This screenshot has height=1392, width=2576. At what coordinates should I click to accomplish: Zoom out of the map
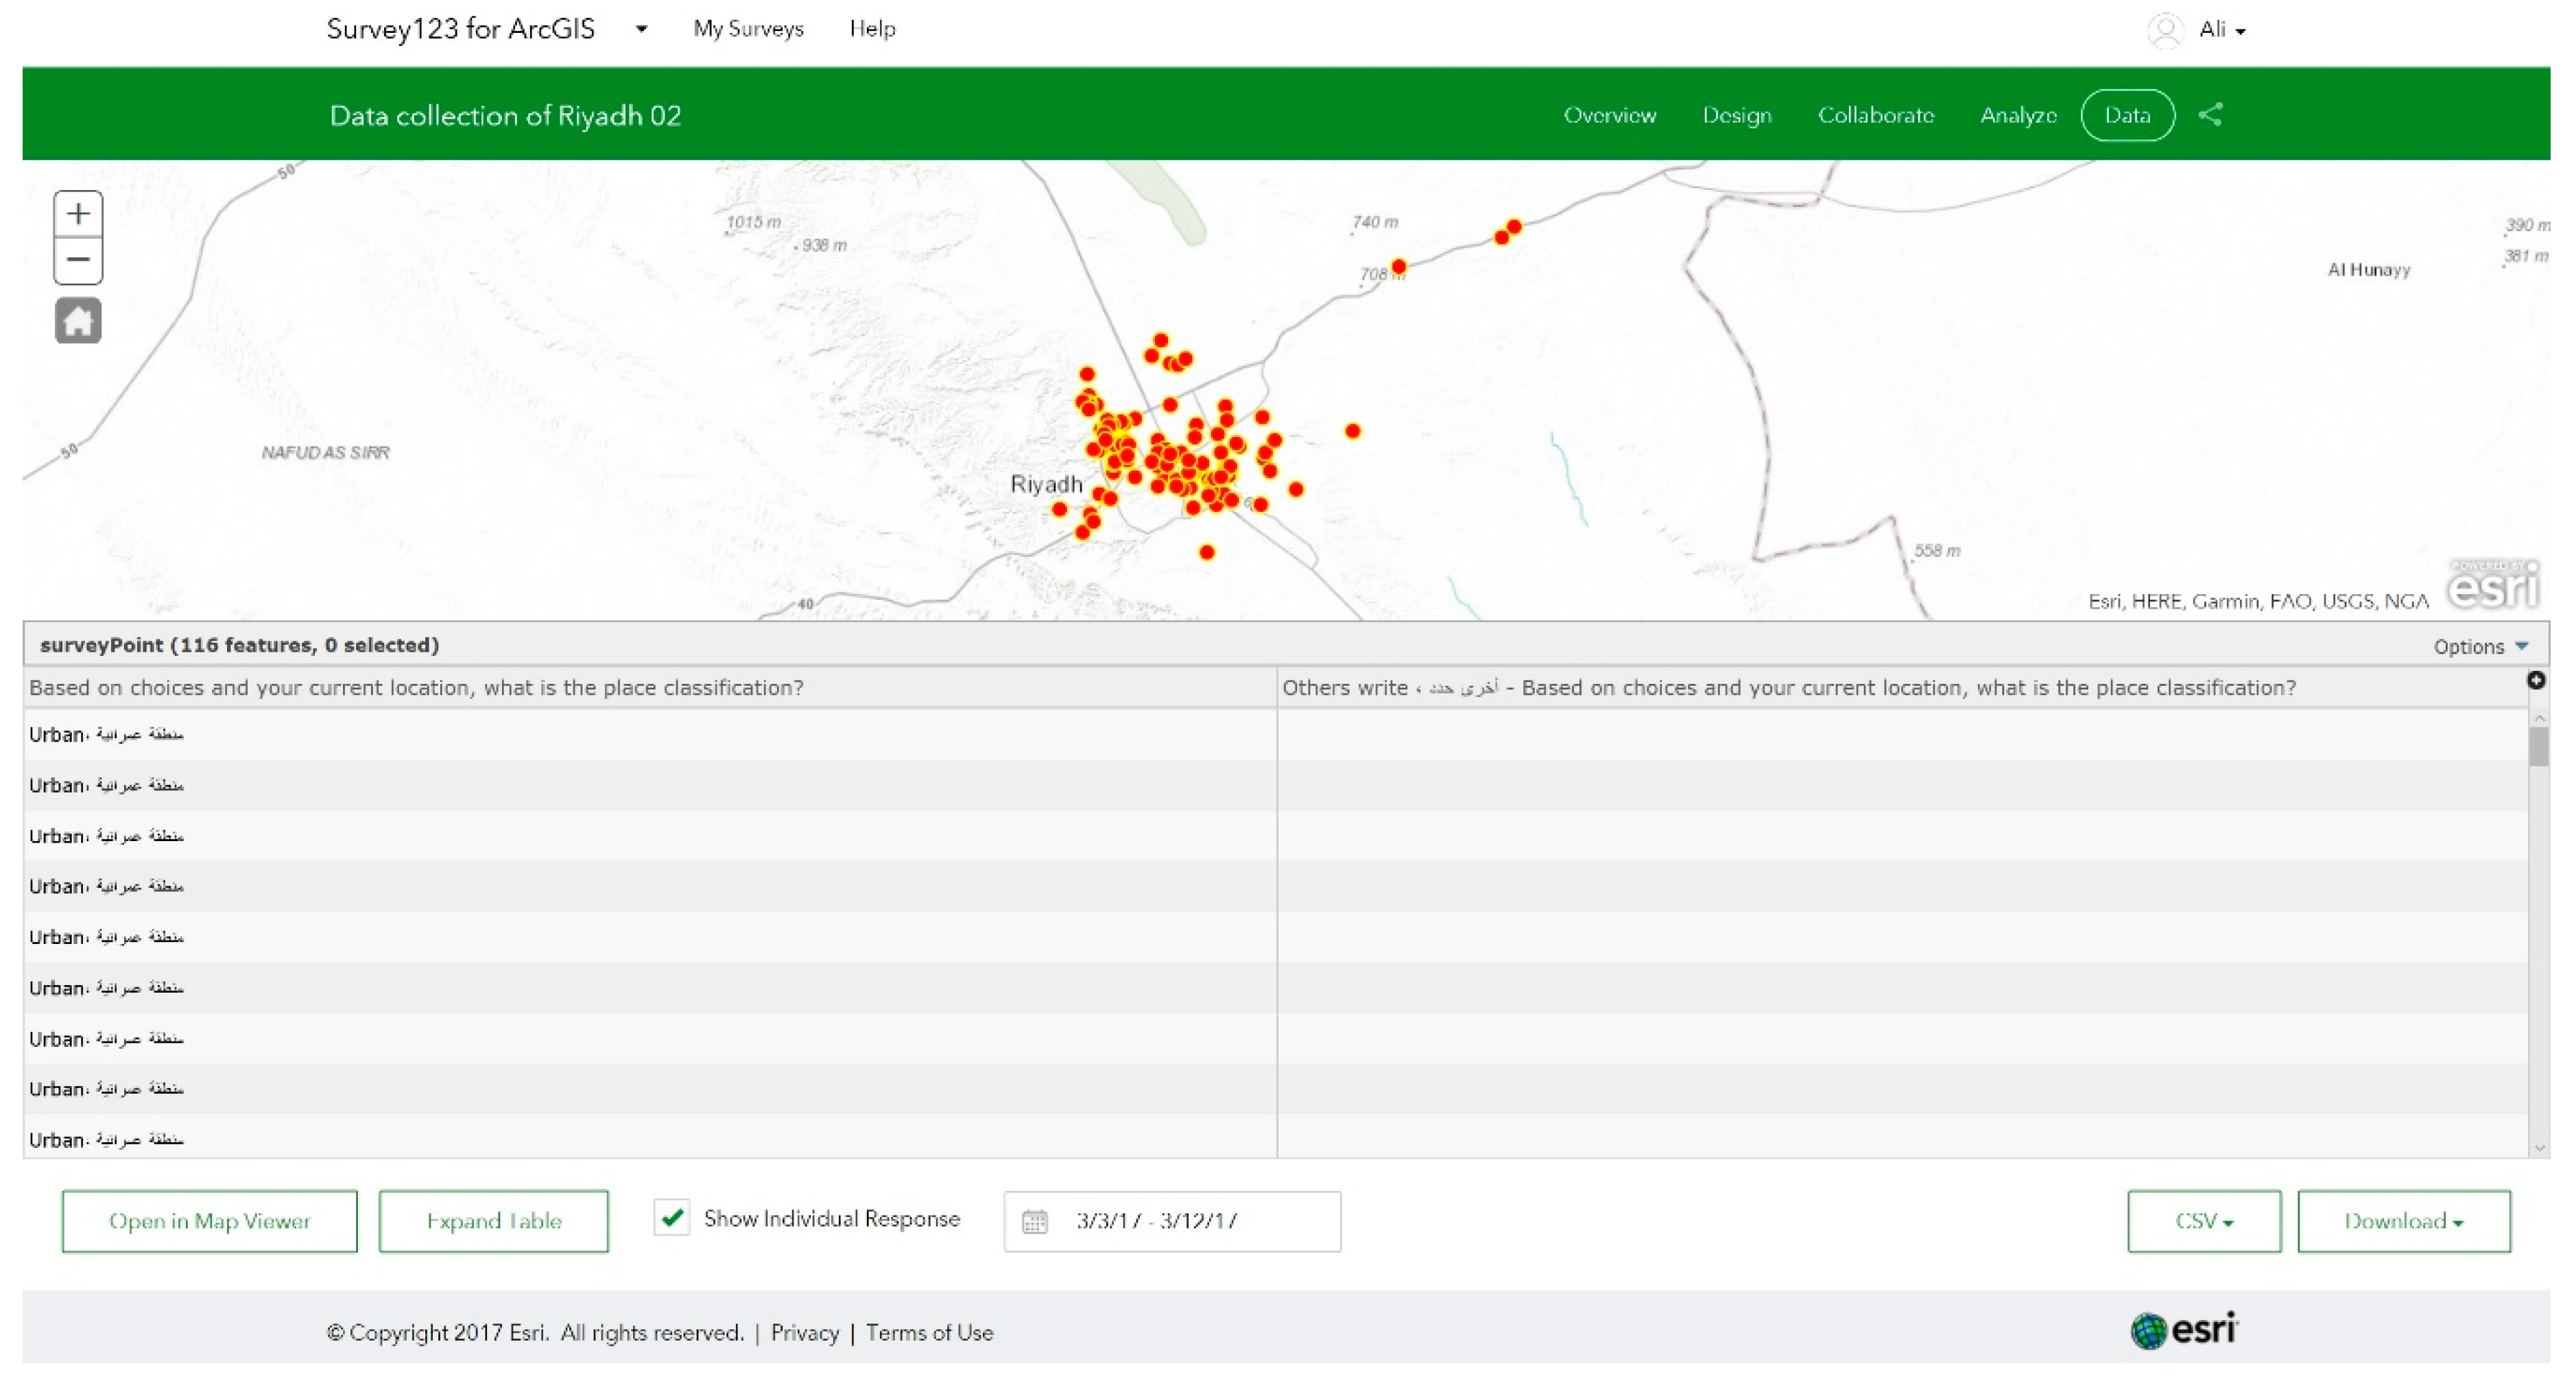pyautogui.click(x=78, y=261)
